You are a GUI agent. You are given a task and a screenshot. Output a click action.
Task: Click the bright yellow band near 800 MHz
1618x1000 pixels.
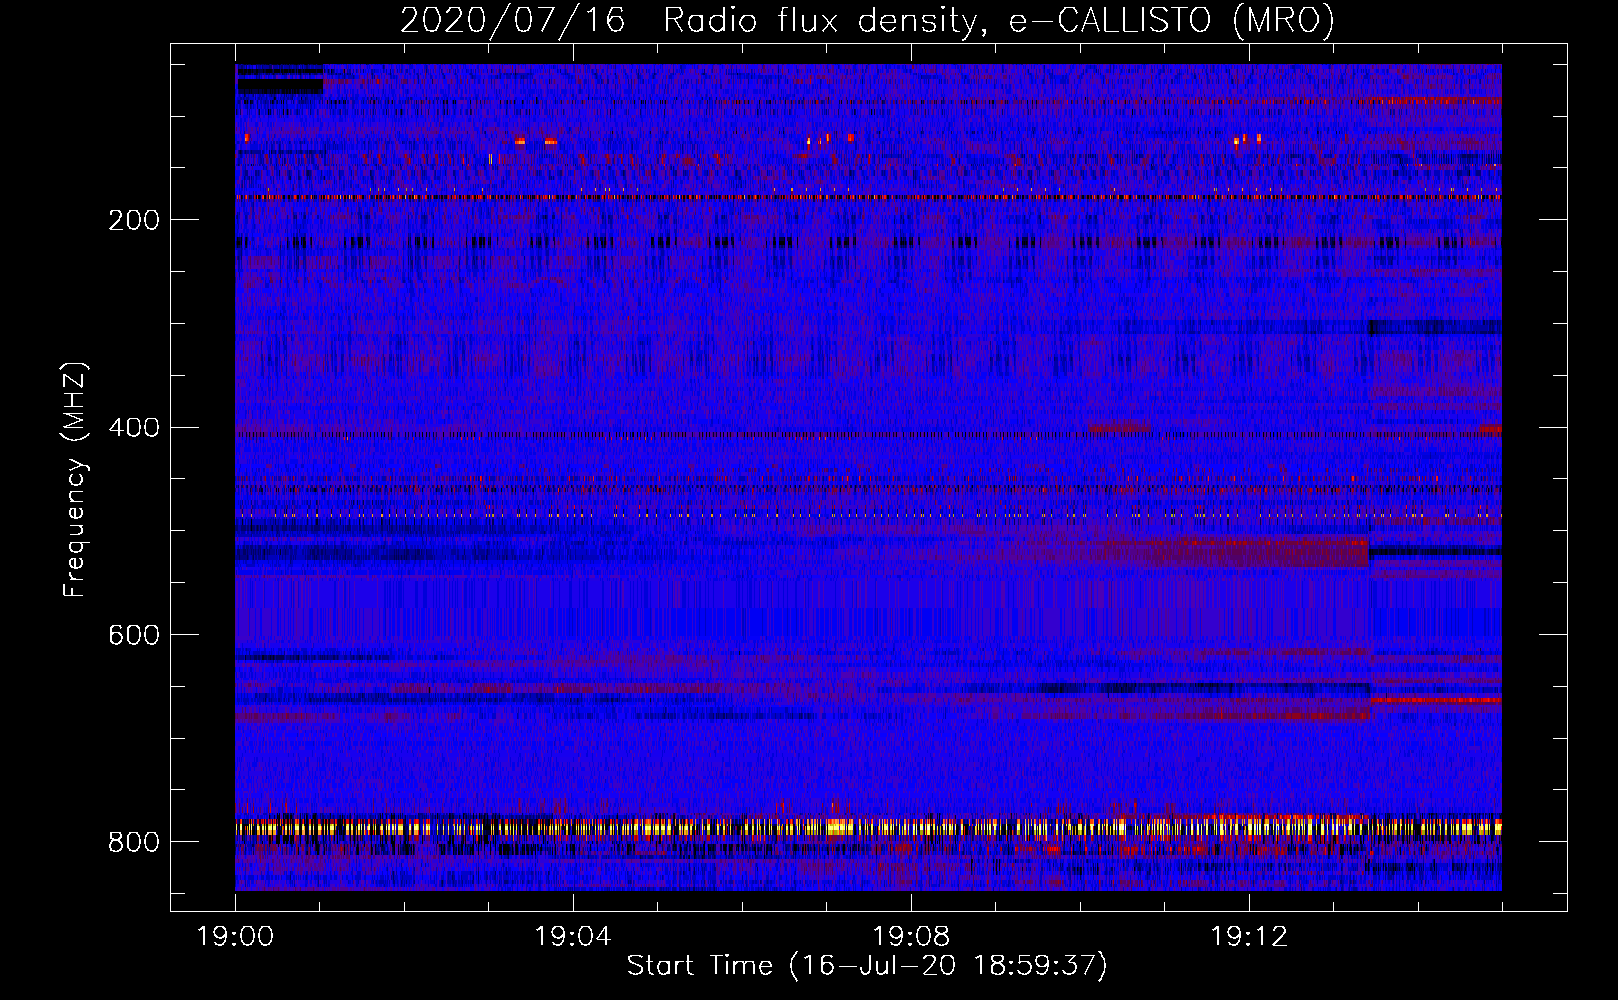click(868, 827)
